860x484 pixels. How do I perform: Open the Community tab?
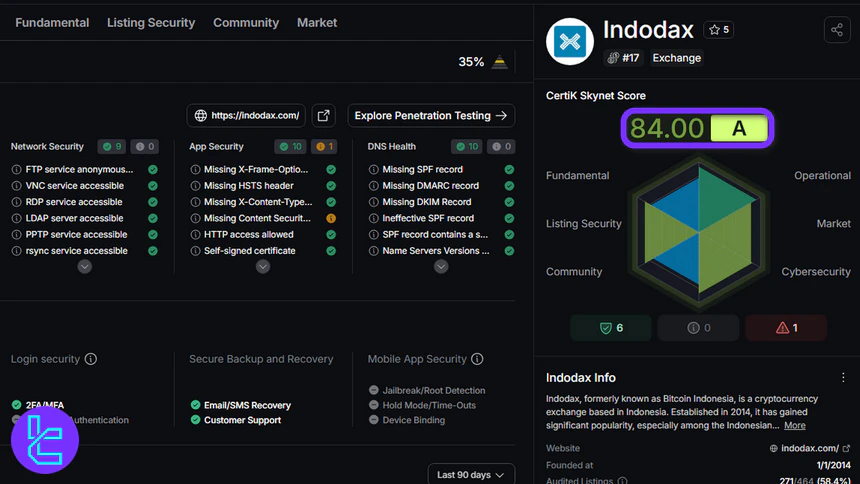pyautogui.click(x=246, y=22)
